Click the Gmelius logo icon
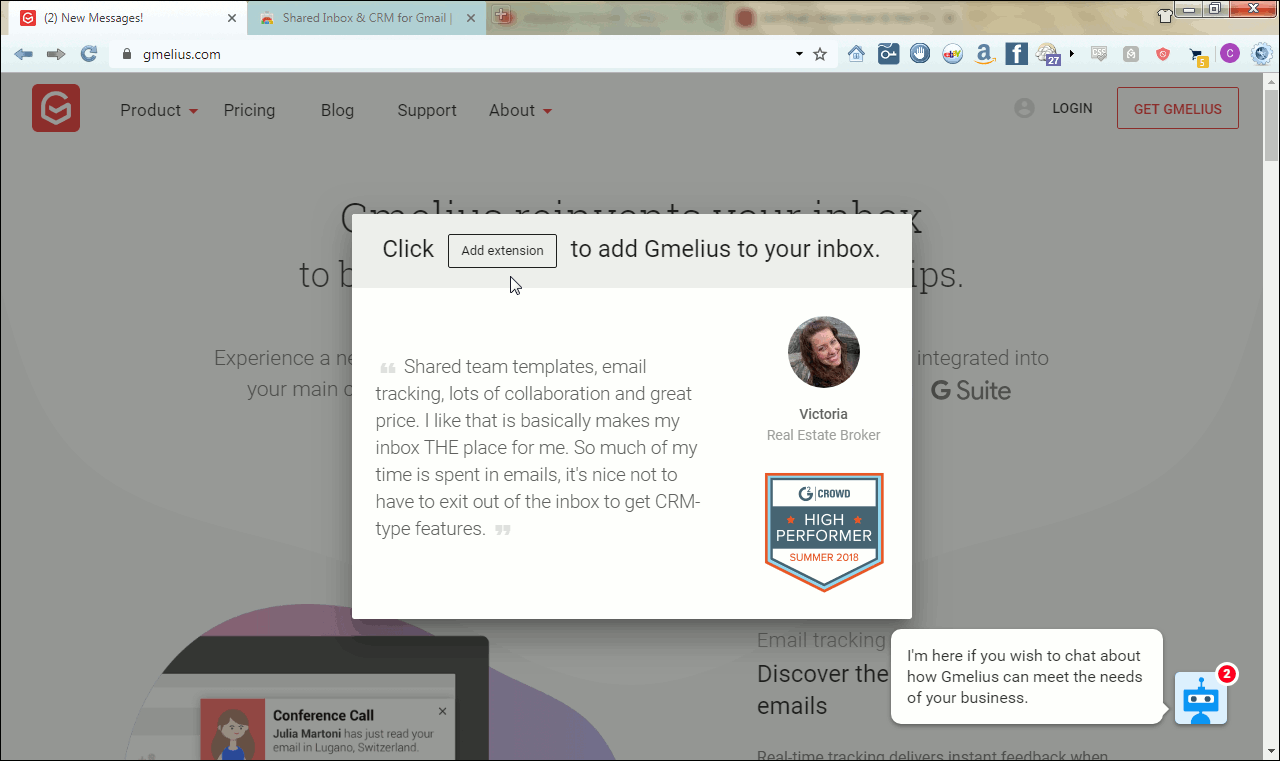Viewport: 1280px width, 761px height. point(56,108)
